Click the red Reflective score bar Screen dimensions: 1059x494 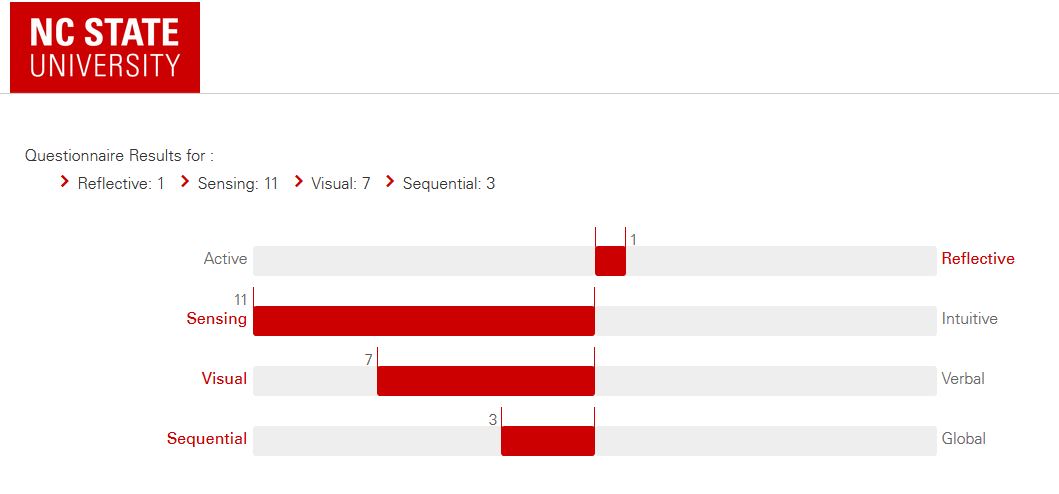610,261
